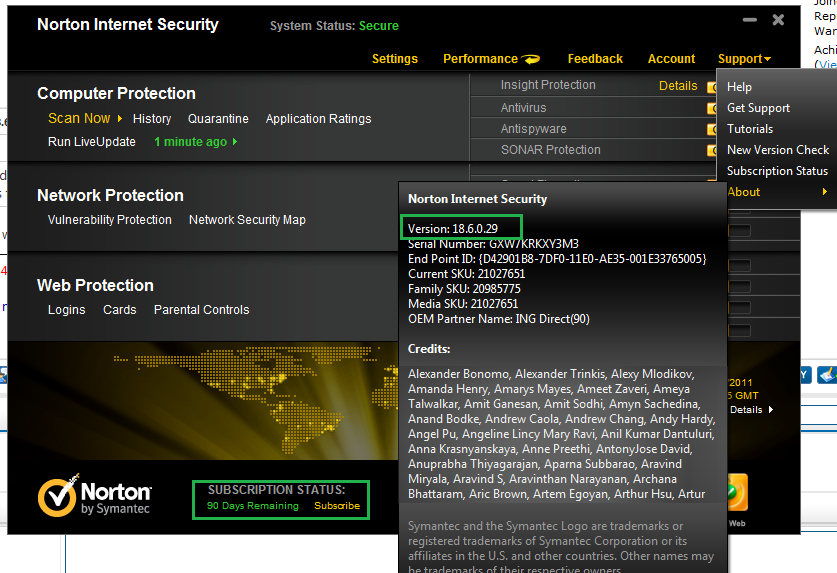Click the Norton by Symantec logo

(x=94, y=496)
